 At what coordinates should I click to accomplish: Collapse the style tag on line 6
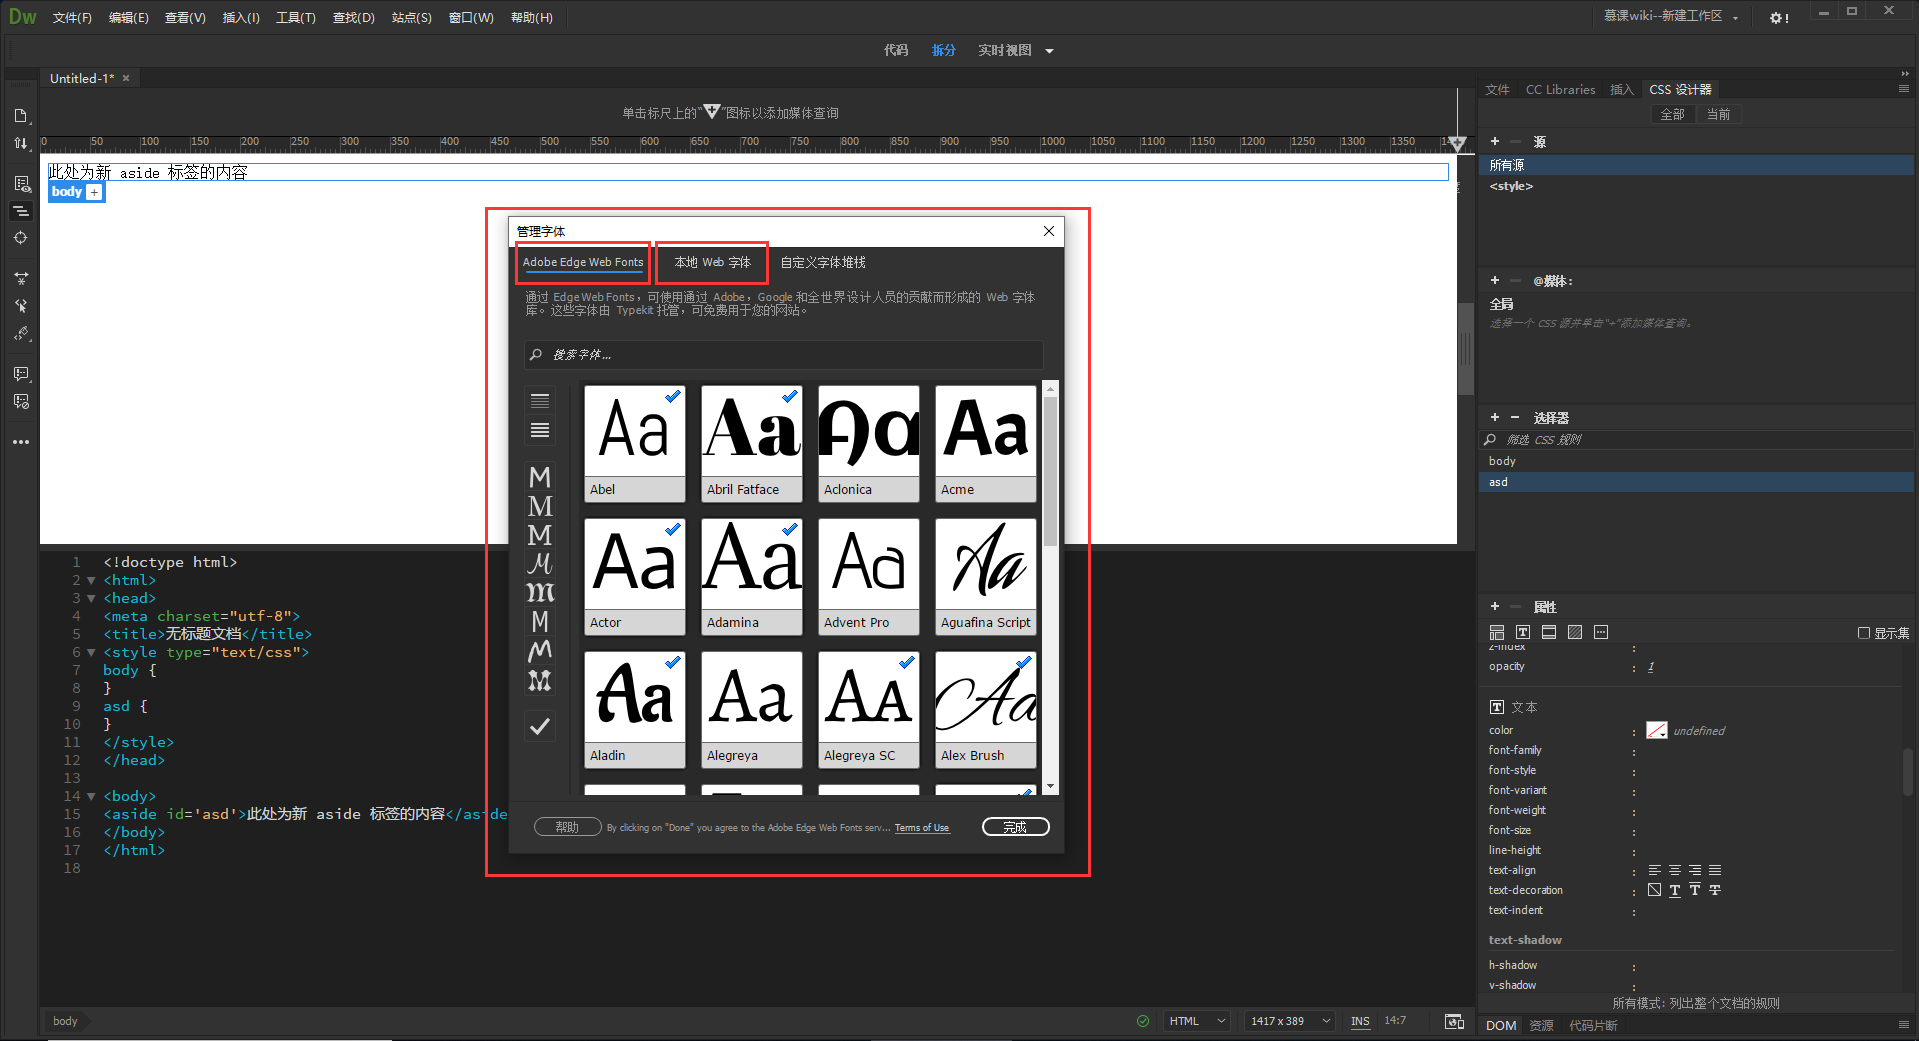click(92, 652)
